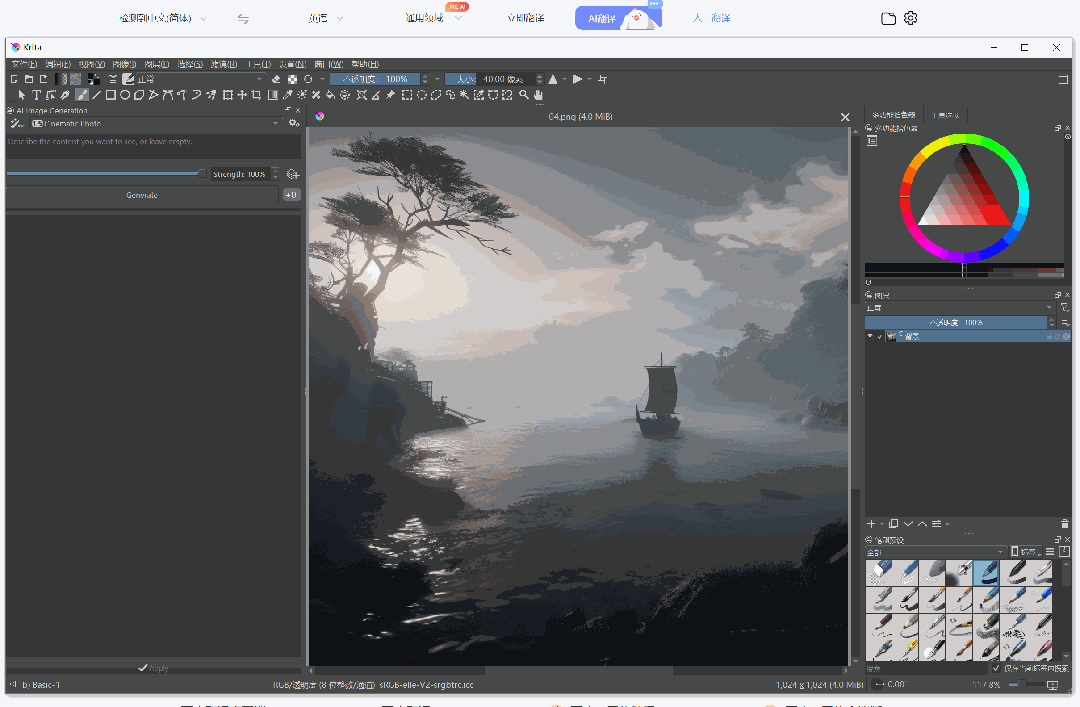Delete layer with trash can icon
This screenshot has width=1080, height=707.
[x=1064, y=524]
